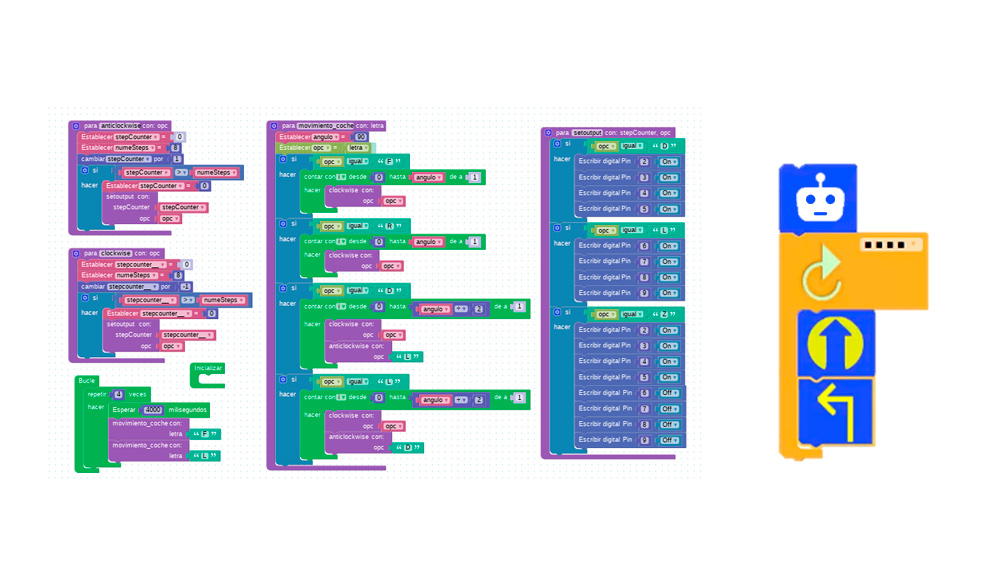The width and height of the screenshot is (1000, 561).
Task: Open the Off dropdown for digital Pin 7
Action: [670, 408]
